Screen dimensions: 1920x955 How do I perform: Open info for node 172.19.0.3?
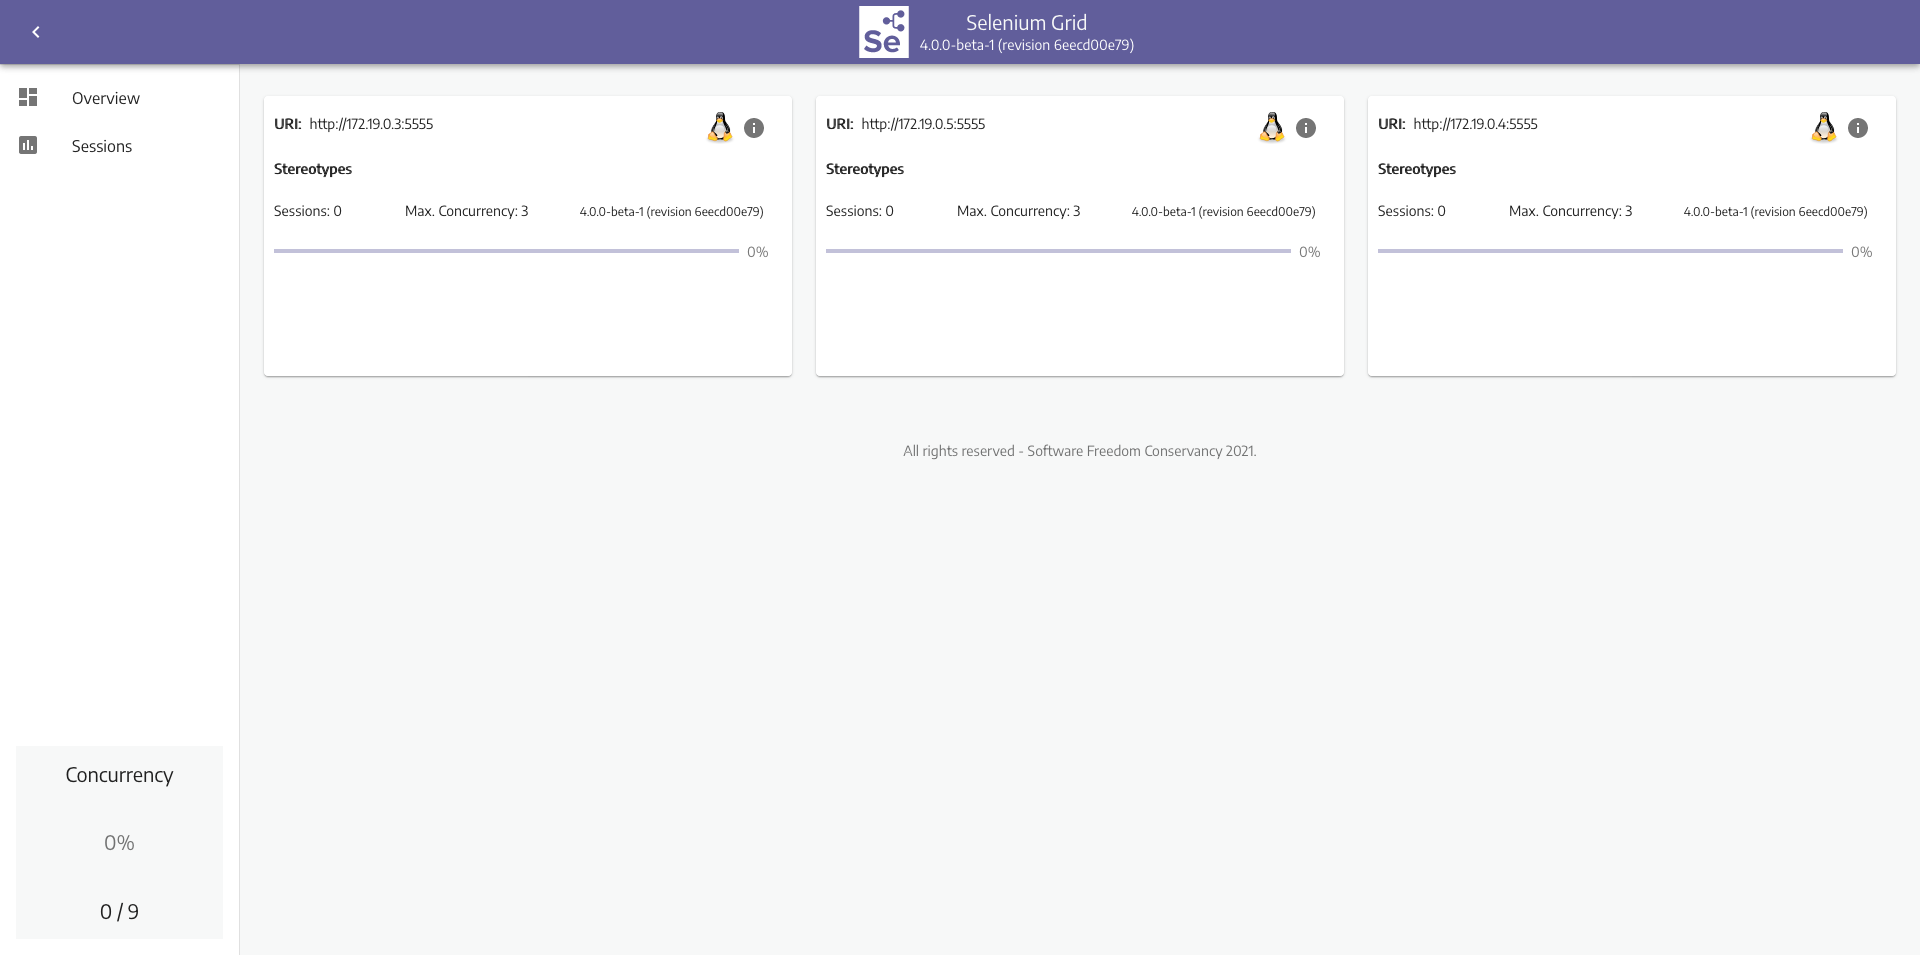pyautogui.click(x=754, y=128)
